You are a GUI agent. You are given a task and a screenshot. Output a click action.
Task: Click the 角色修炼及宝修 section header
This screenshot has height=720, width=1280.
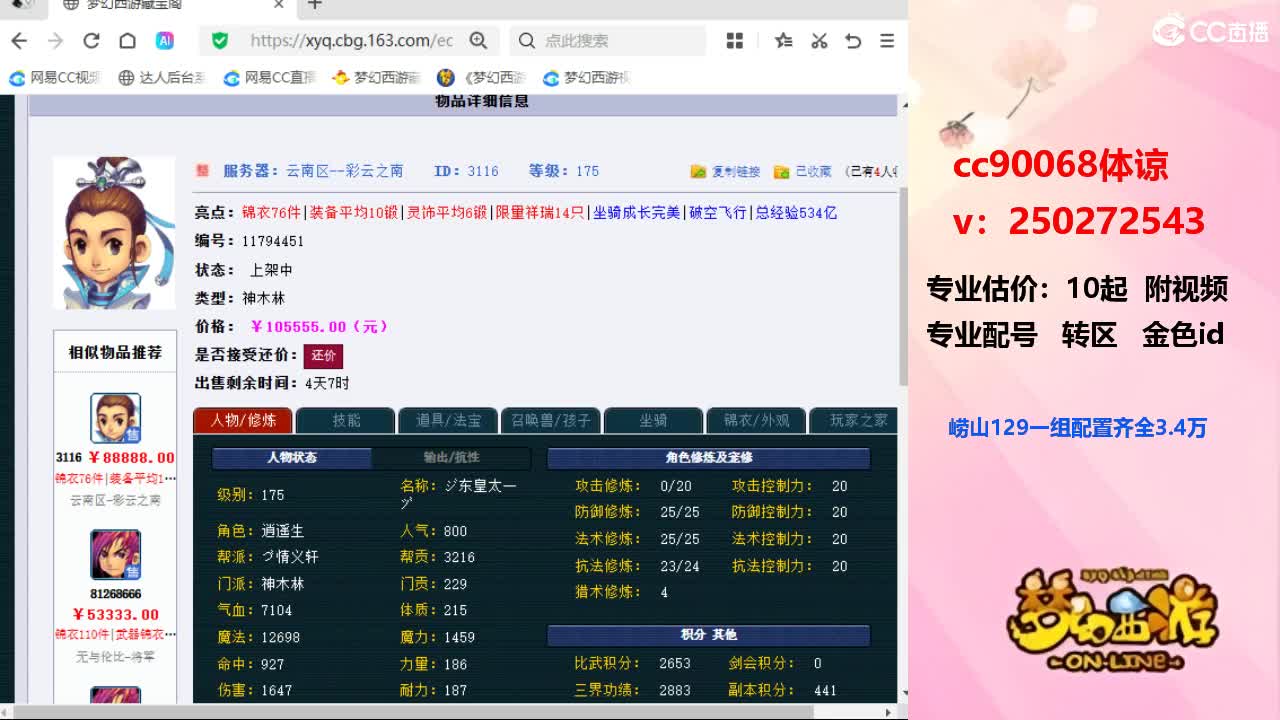tap(709, 458)
